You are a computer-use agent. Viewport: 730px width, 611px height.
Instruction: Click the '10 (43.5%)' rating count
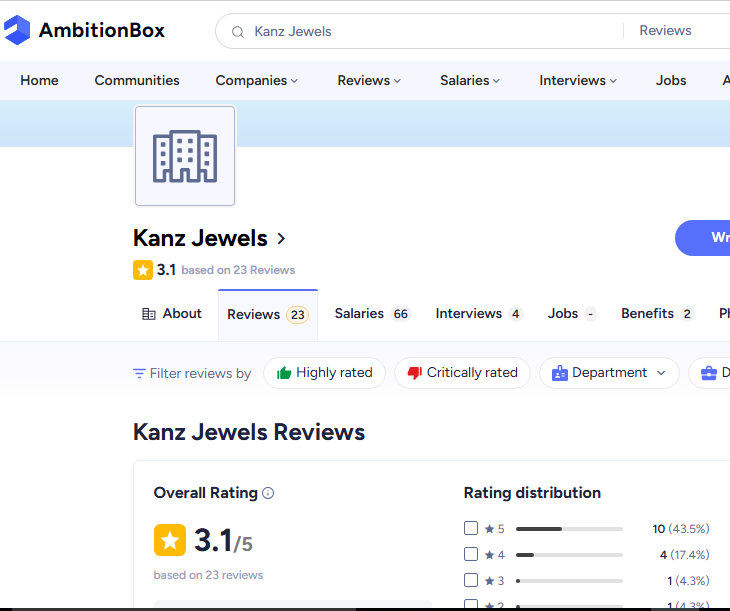(681, 529)
